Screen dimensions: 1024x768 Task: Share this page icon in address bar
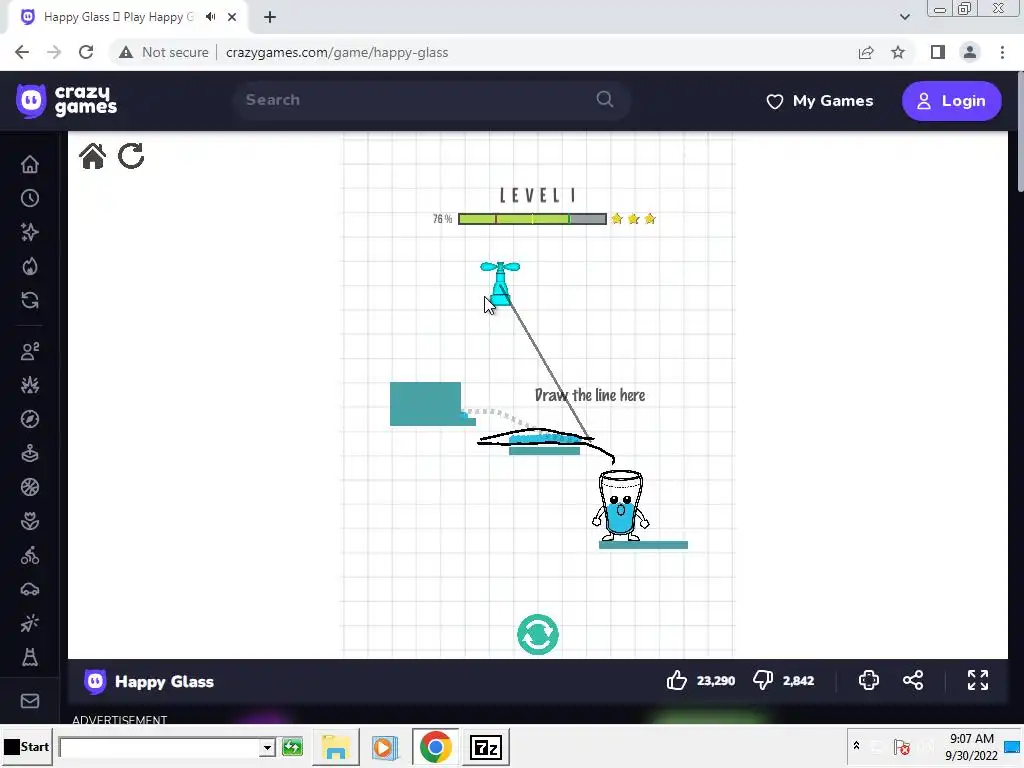tap(866, 52)
